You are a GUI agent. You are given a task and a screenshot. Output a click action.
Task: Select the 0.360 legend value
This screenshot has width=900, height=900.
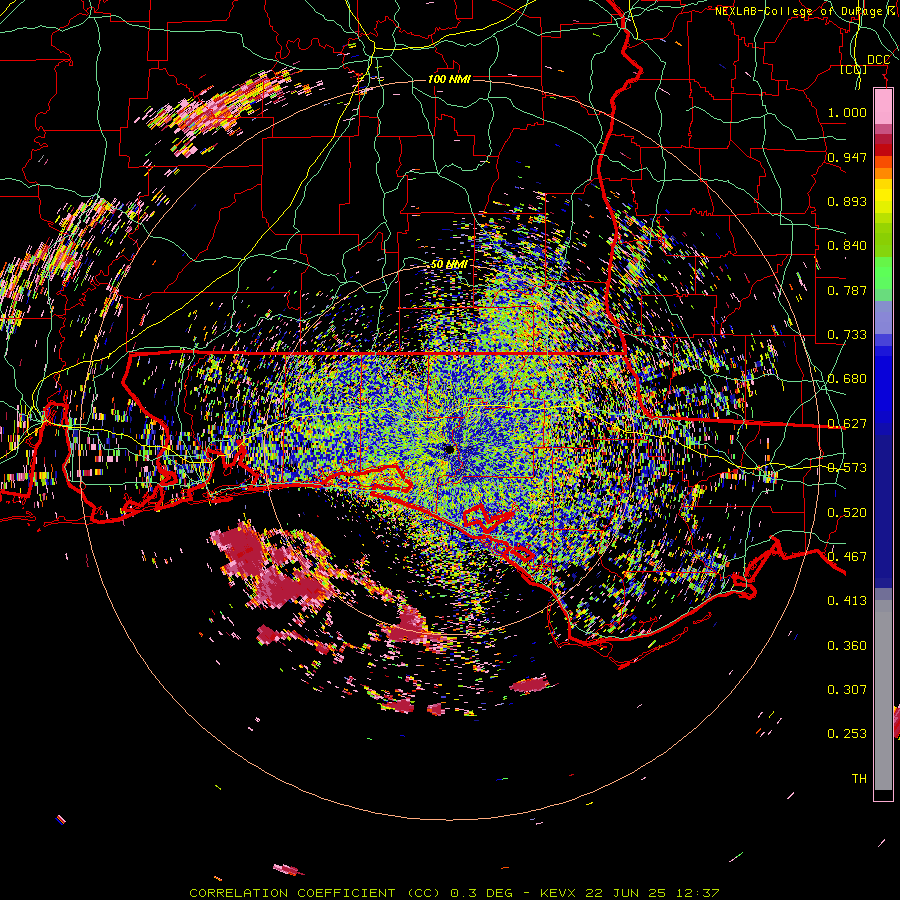click(x=847, y=645)
